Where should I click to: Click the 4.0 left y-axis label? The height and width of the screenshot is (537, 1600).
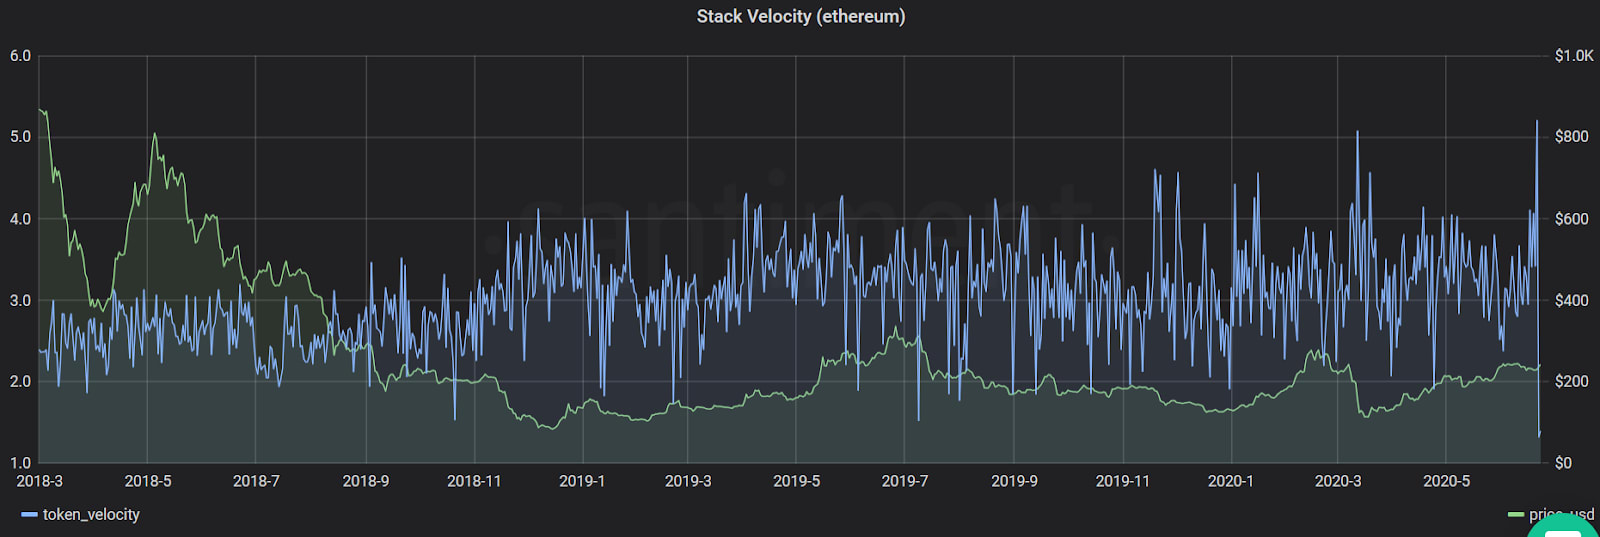click(20, 219)
